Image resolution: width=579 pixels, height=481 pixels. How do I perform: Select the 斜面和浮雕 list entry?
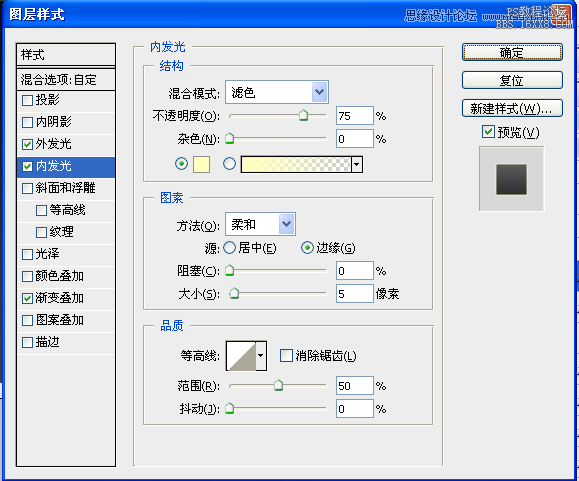[x=66, y=189]
